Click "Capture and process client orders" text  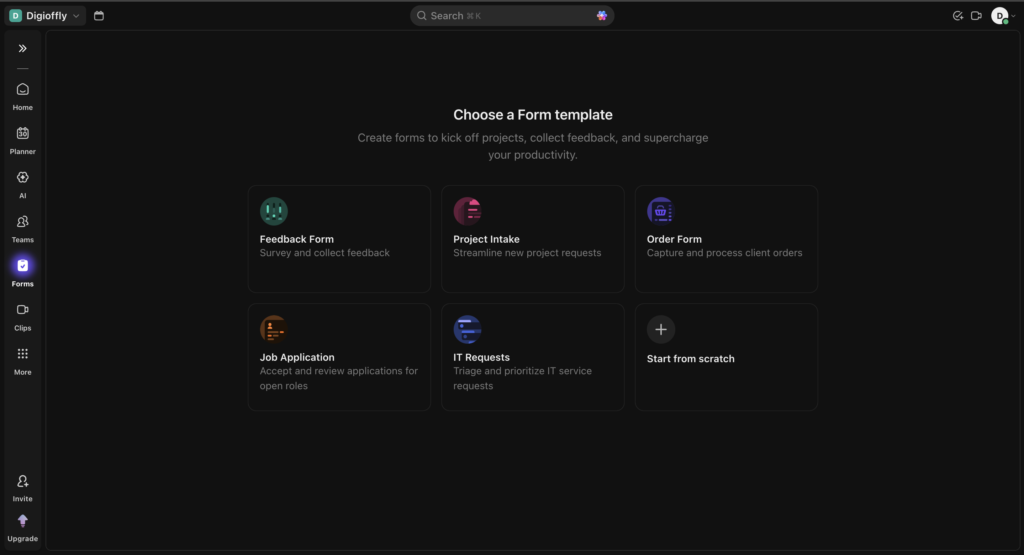724,253
